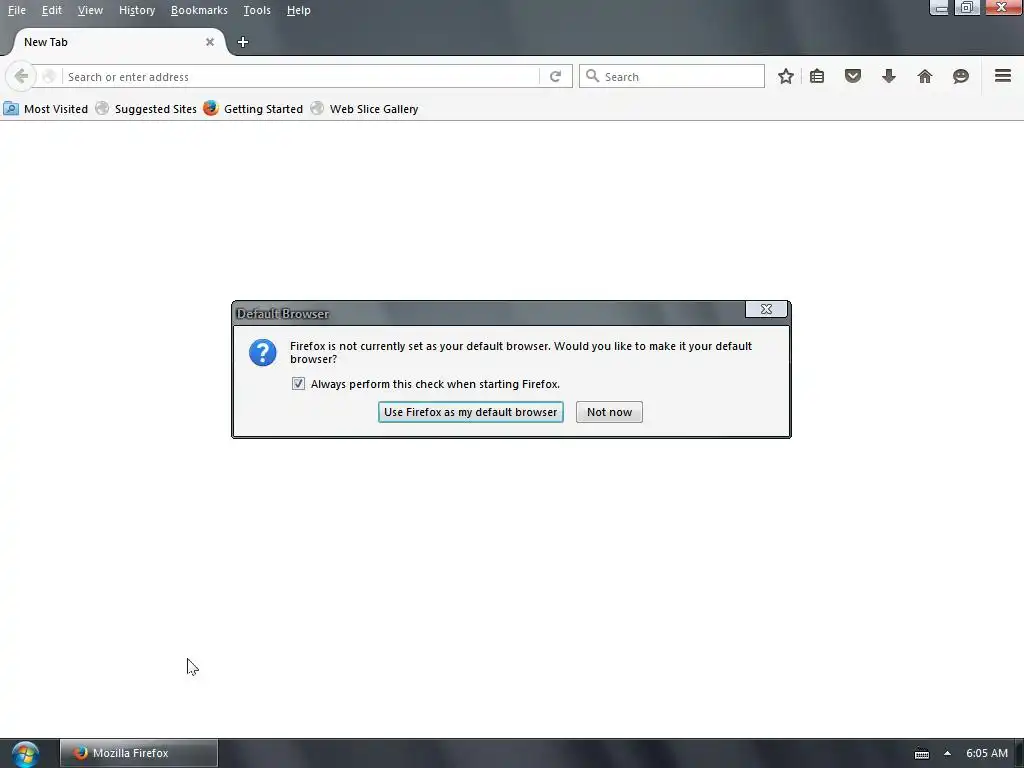Go to the Home page icon
This screenshot has height=768, width=1024.
[925, 76]
